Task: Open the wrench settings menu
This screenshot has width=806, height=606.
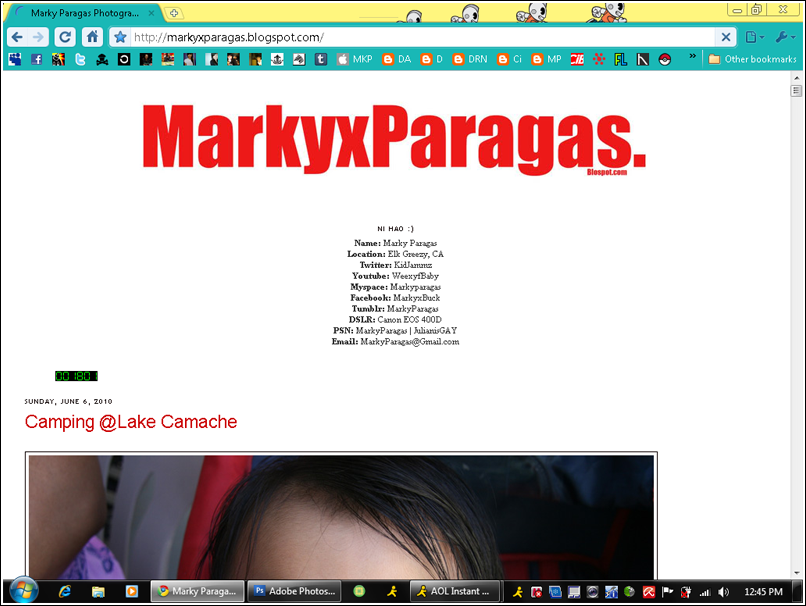Action: coord(784,37)
